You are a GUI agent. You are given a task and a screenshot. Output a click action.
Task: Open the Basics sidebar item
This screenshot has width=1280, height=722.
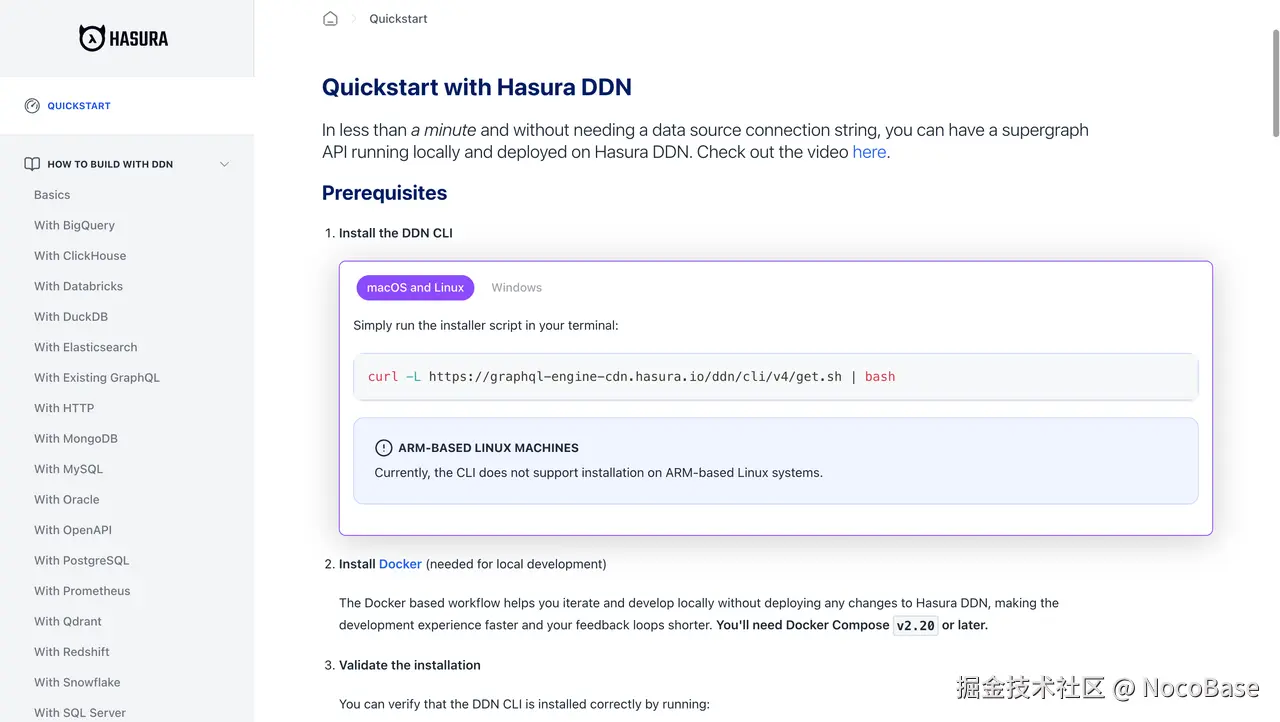[52, 195]
